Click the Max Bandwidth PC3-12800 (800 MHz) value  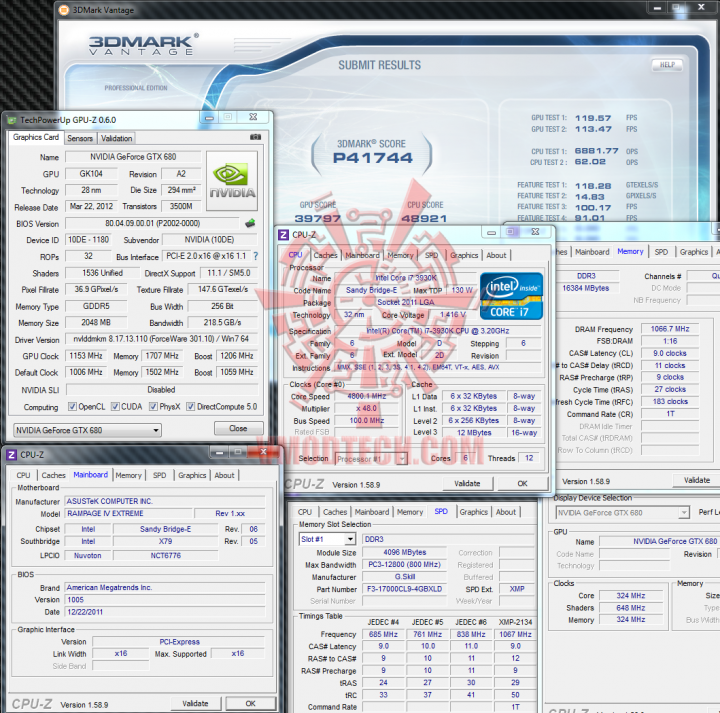405,565
